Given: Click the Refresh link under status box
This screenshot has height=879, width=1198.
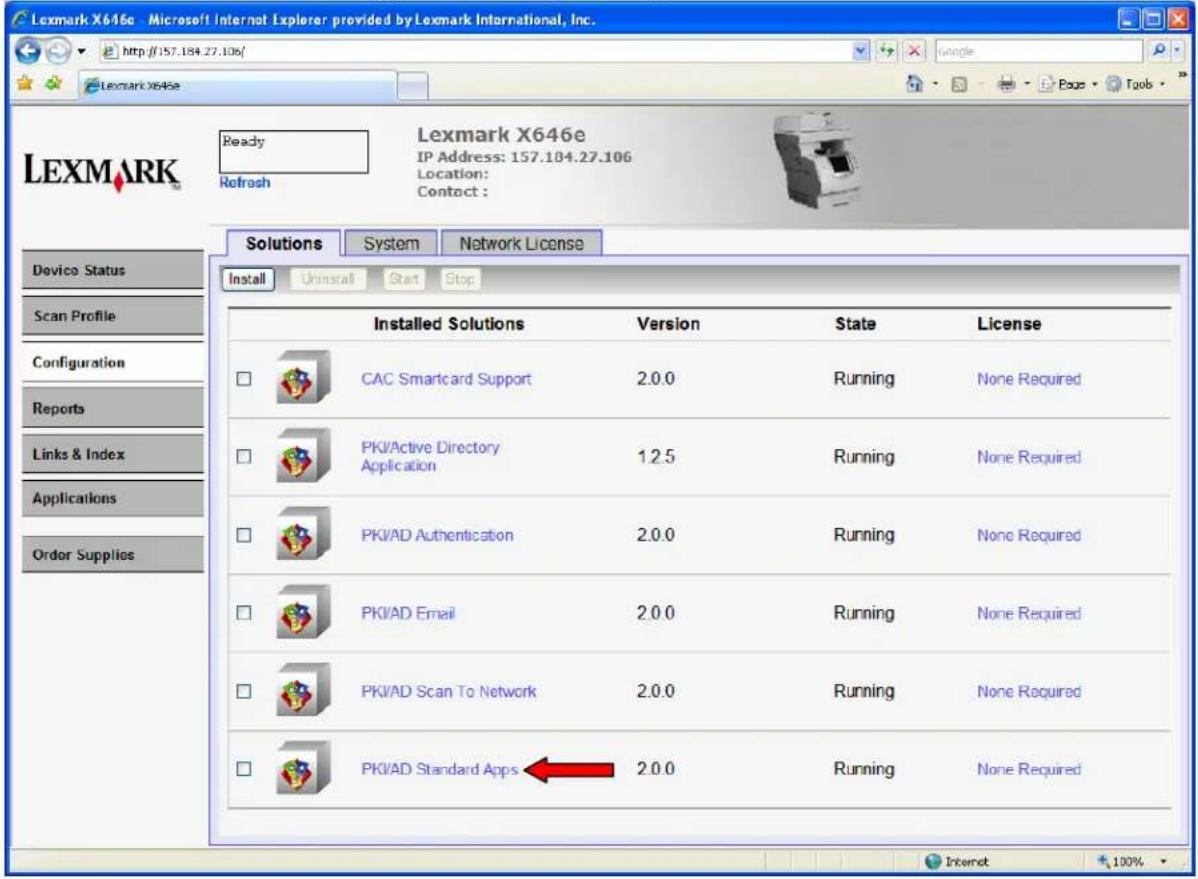Looking at the screenshot, I should tap(244, 183).
